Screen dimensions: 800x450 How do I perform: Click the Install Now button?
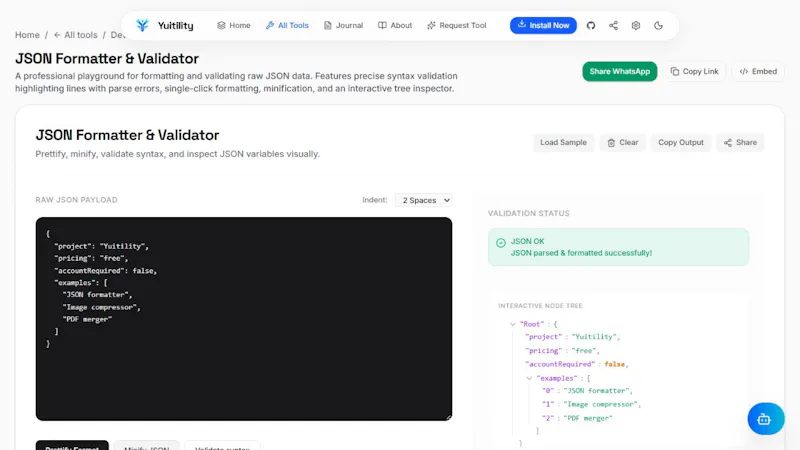[x=543, y=25]
